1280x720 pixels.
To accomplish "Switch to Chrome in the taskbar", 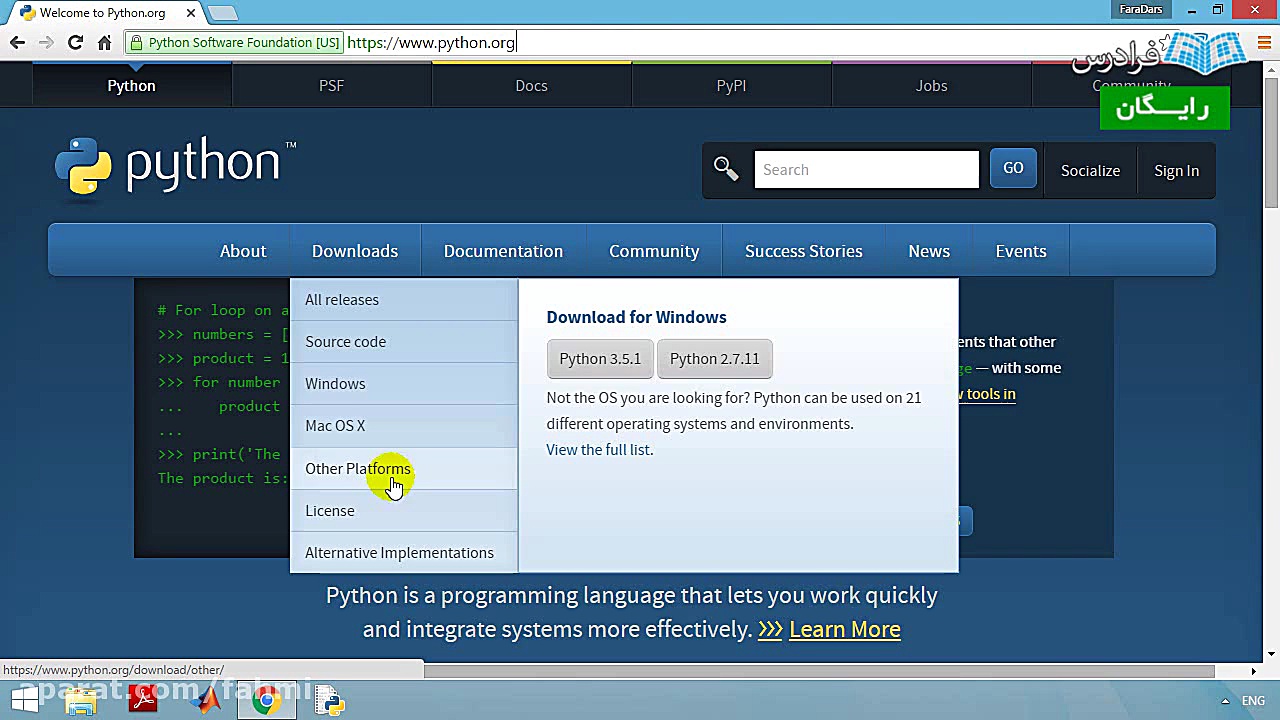I will [266, 700].
